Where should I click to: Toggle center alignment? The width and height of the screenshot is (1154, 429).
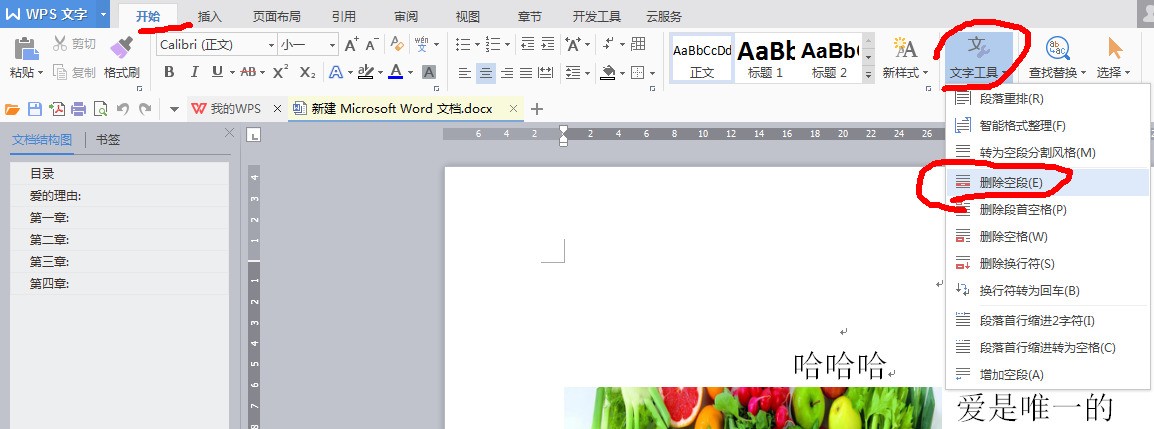[x=486, y=72]
